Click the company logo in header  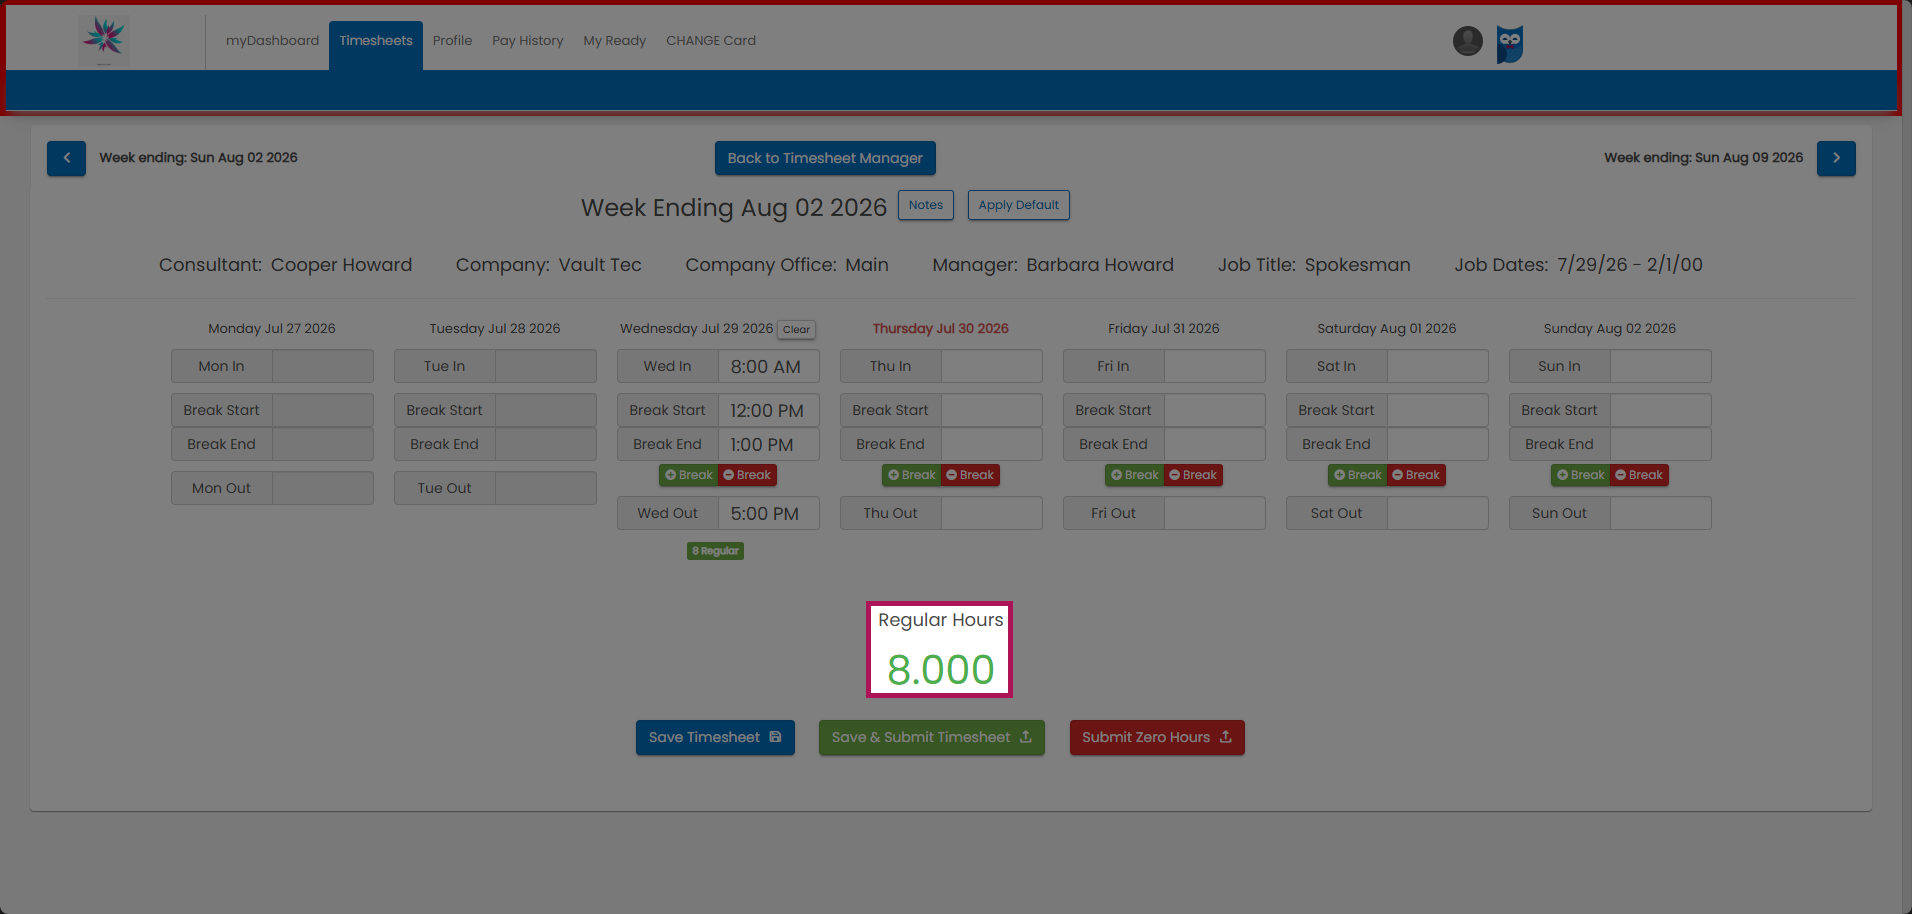tap(104, 41)
